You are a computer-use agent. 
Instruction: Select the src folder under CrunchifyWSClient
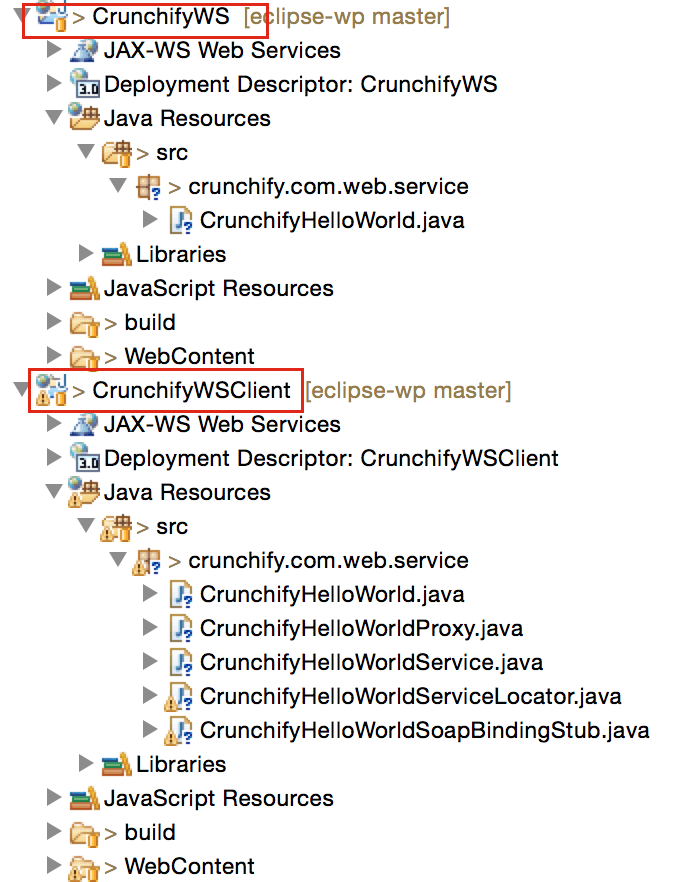point(171,526)
